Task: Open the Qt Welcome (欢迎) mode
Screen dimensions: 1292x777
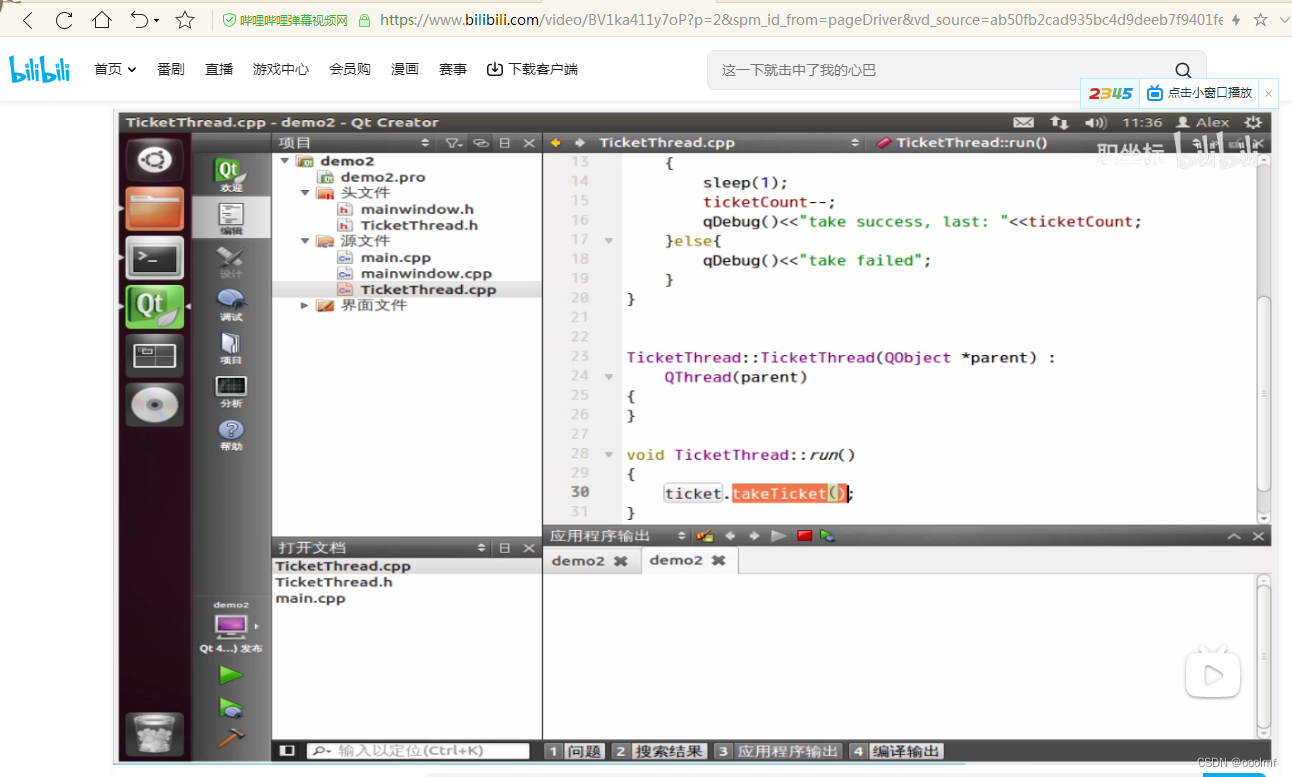Action: [x=231, y=174]
